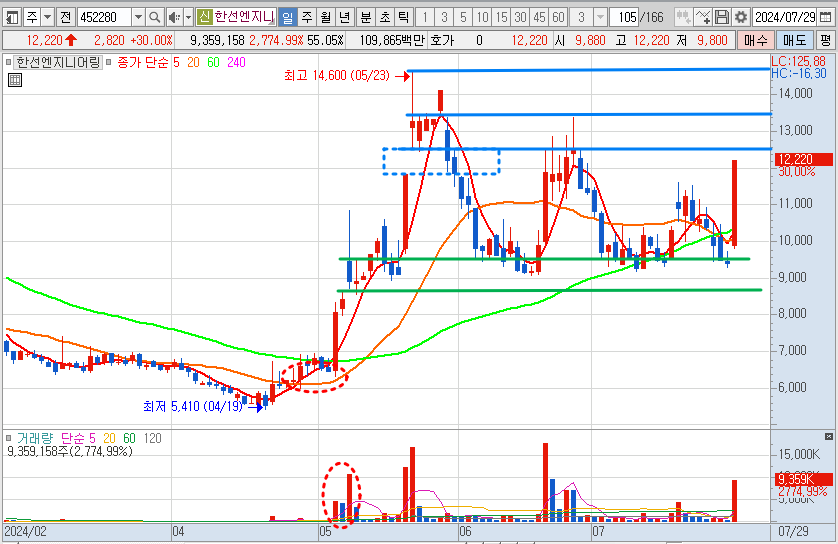Click the 최저 5,410 (04/19) low label
This screenshot has width=838, height=544.
tap(193, 407)
